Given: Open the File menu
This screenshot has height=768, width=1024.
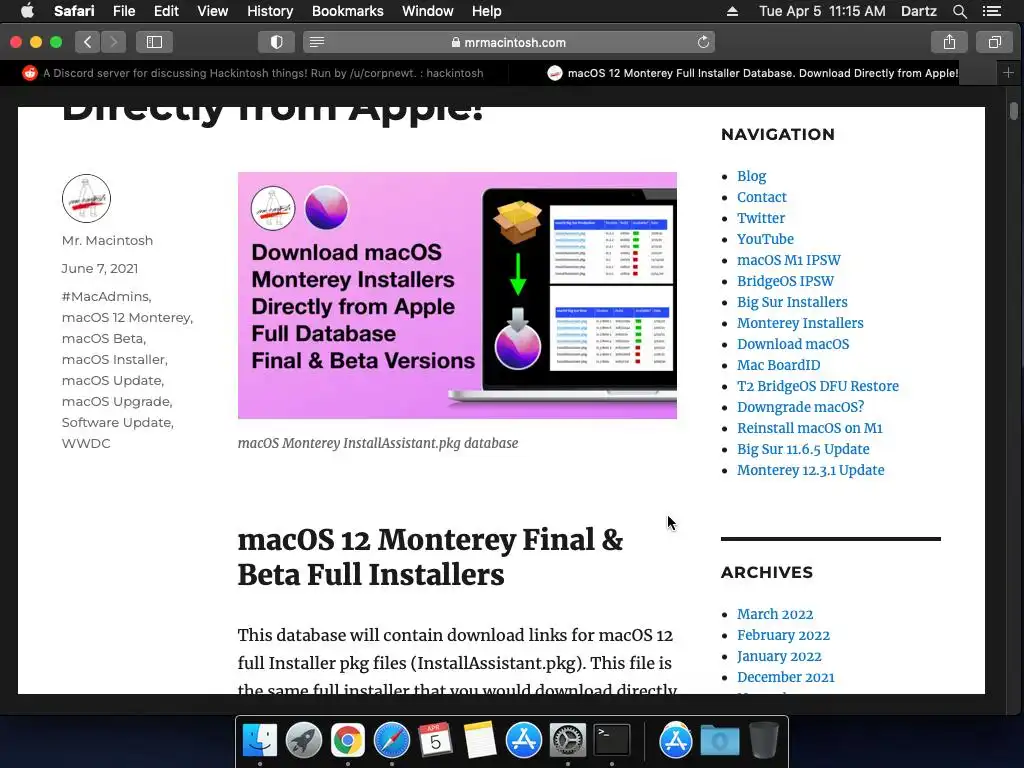Looking at the screenshot, I should pos(124,11).
